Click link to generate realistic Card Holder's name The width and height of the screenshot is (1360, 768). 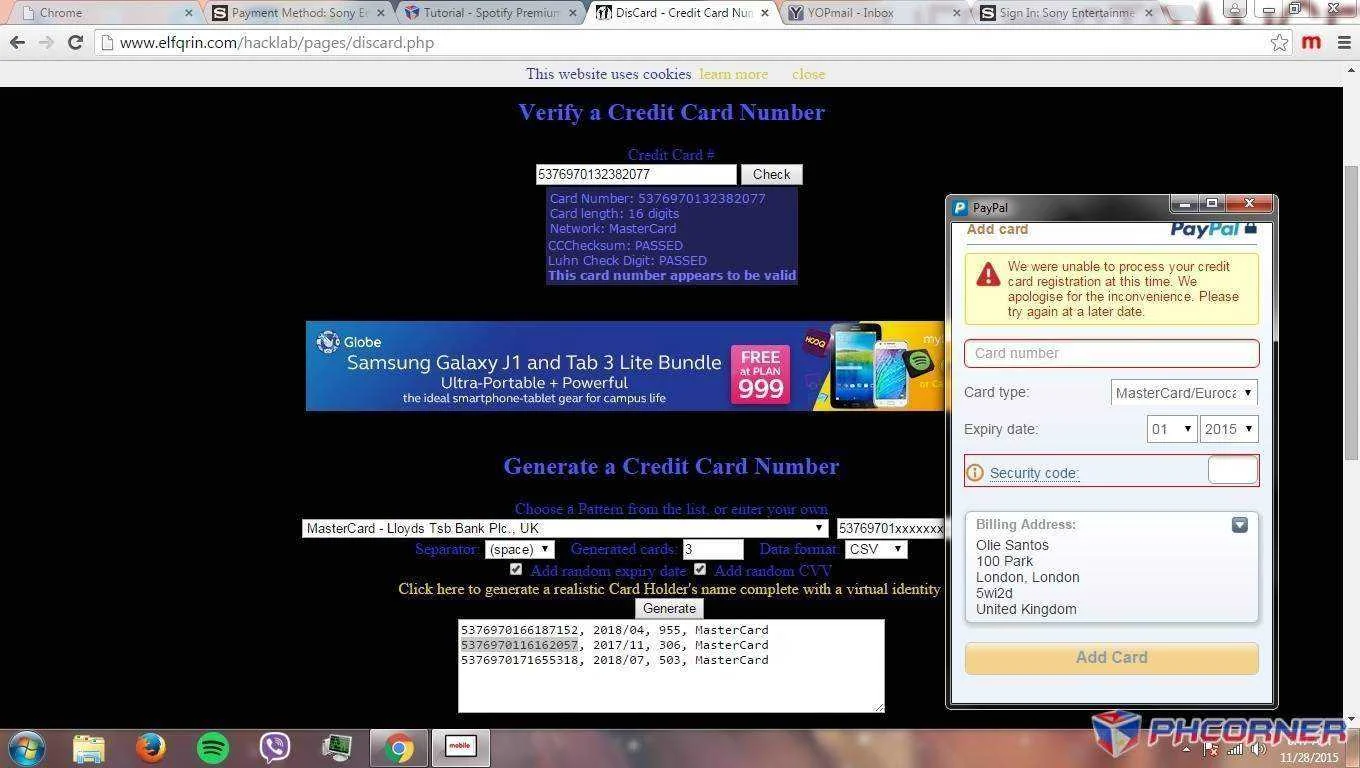click(669, 589)
